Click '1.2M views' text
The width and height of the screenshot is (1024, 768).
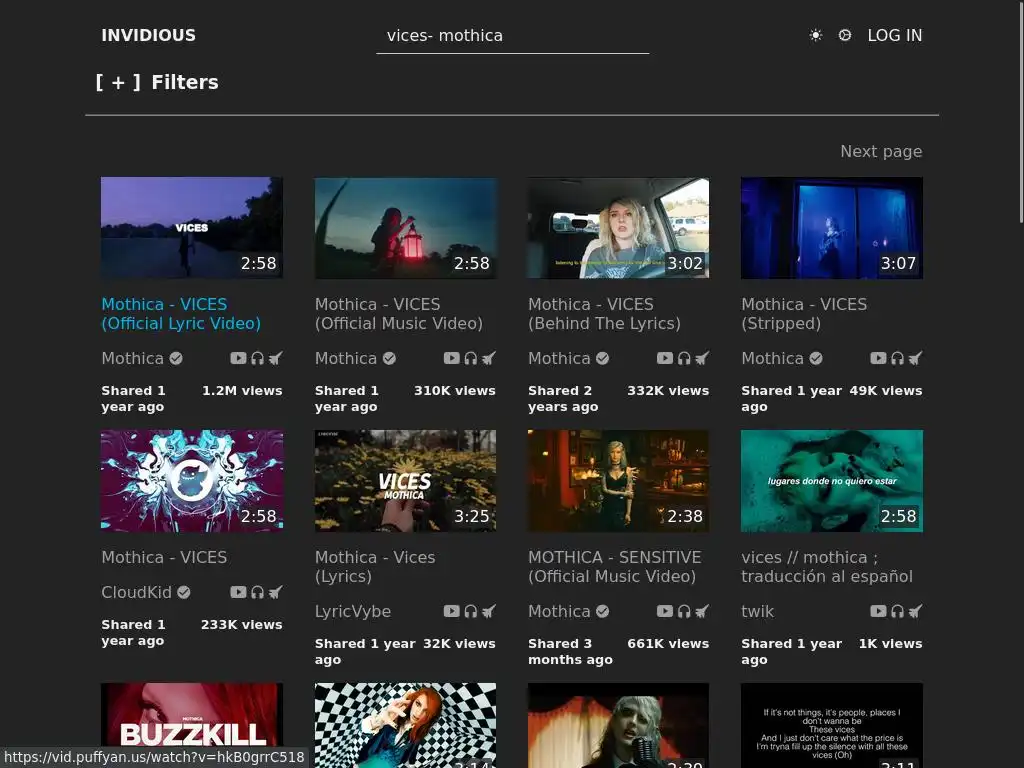(x=242, y=391)
